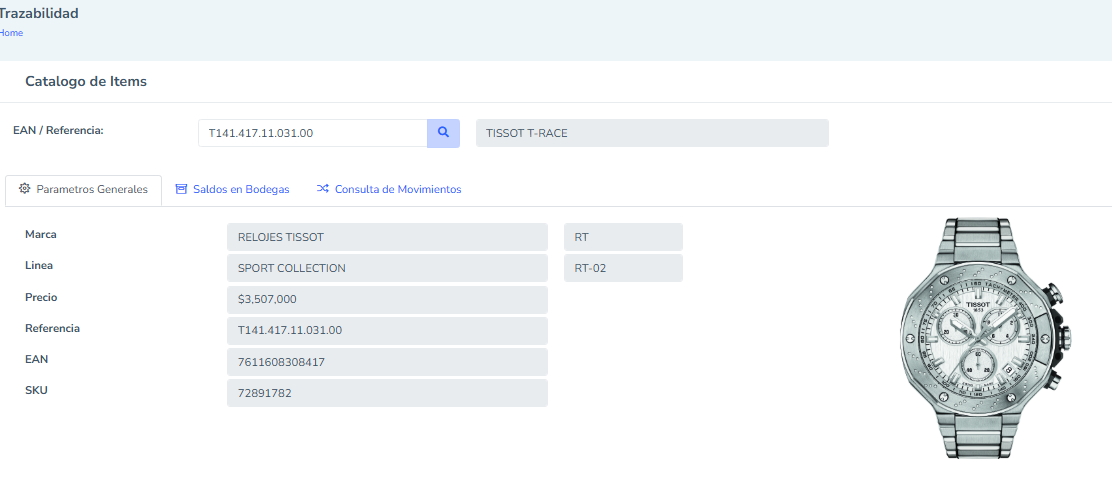Click the SKU field showing 72891782

(387, 393)
